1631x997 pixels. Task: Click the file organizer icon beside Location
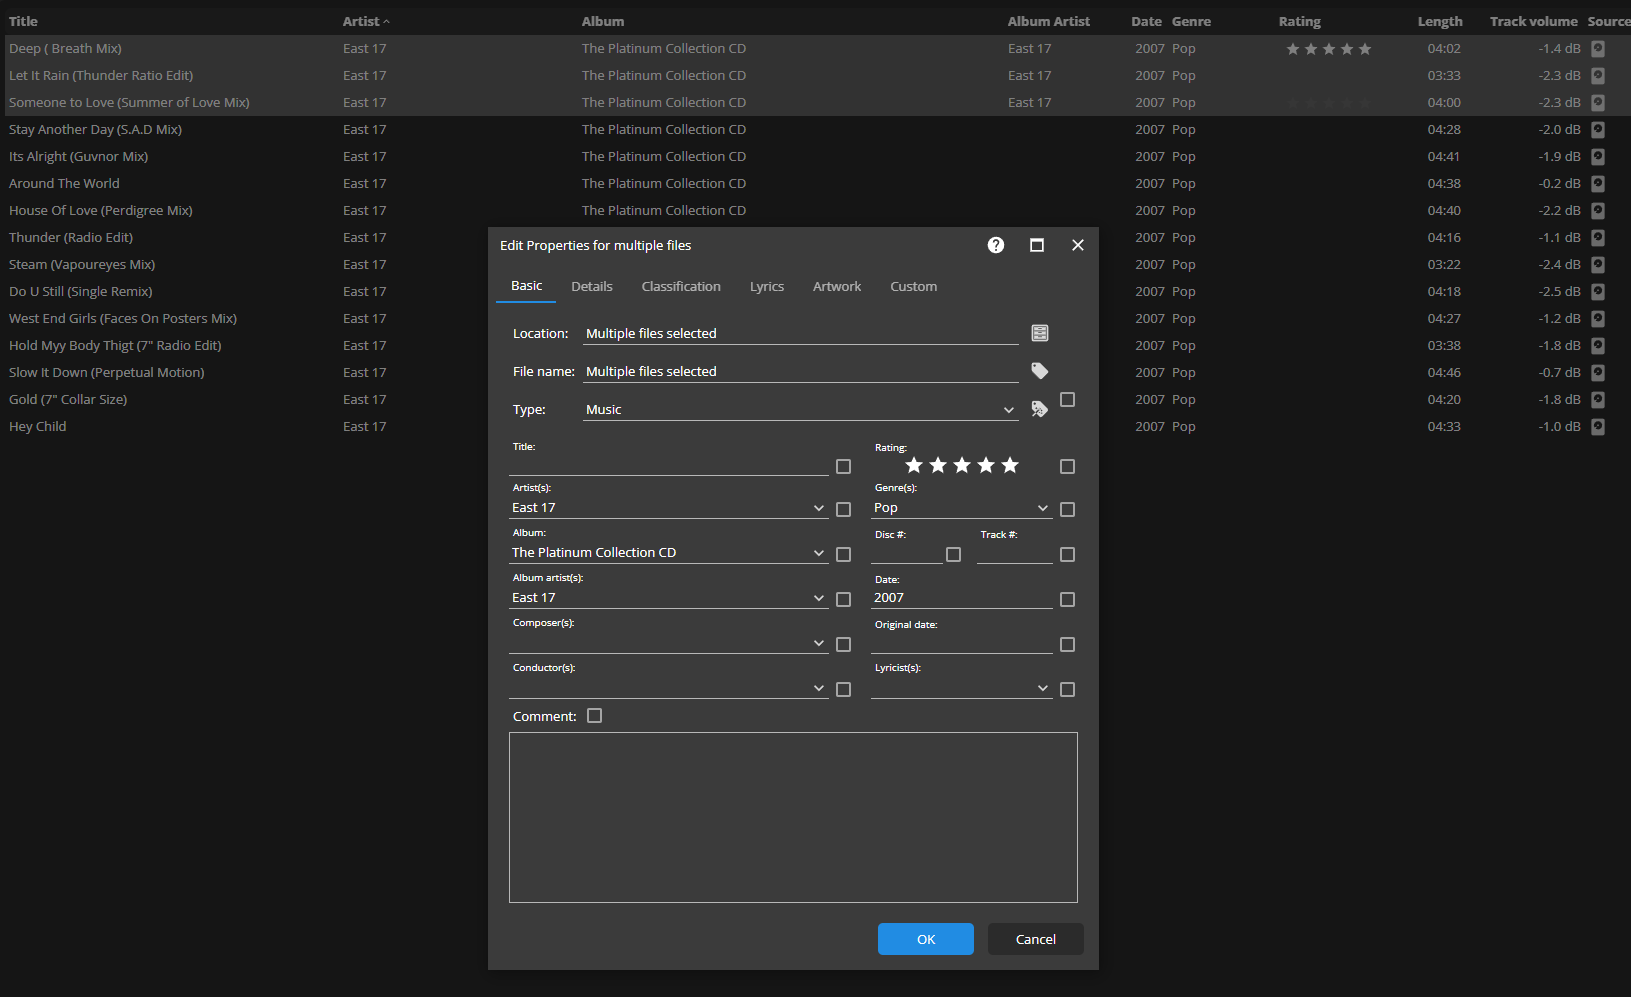pos(1040,333)
